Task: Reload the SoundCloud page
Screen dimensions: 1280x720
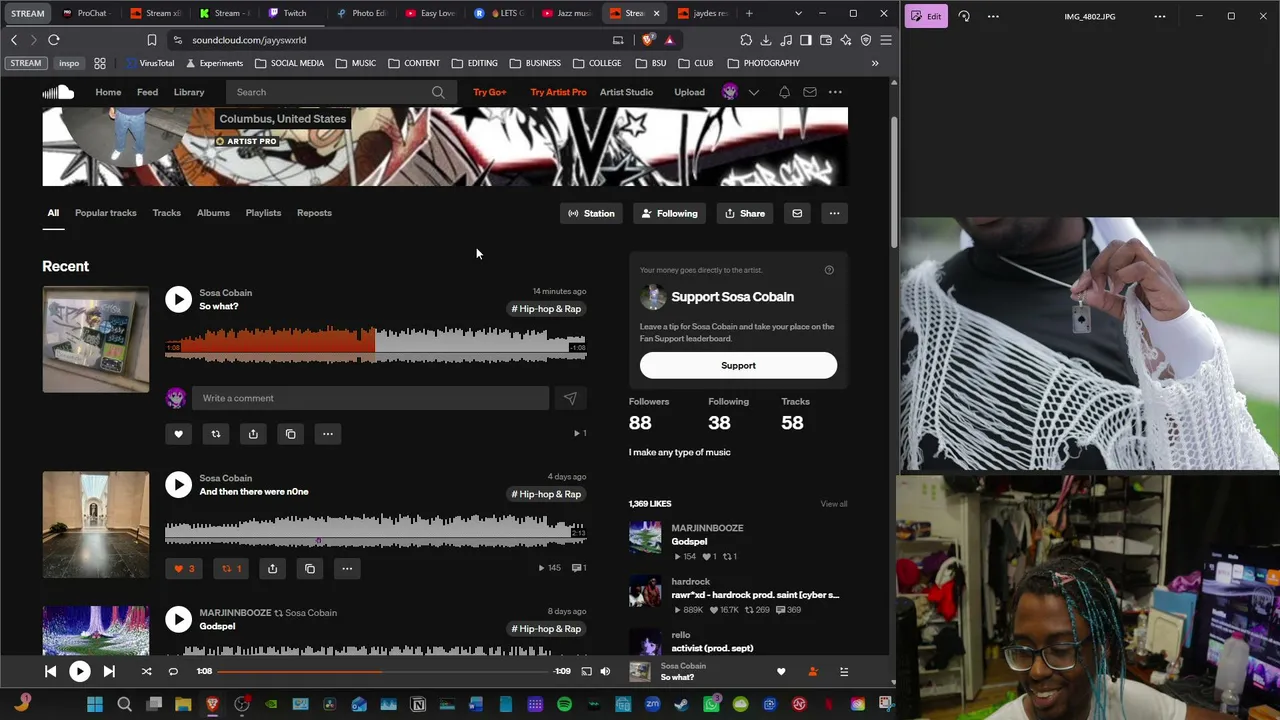Action: [x=54, y=40]
